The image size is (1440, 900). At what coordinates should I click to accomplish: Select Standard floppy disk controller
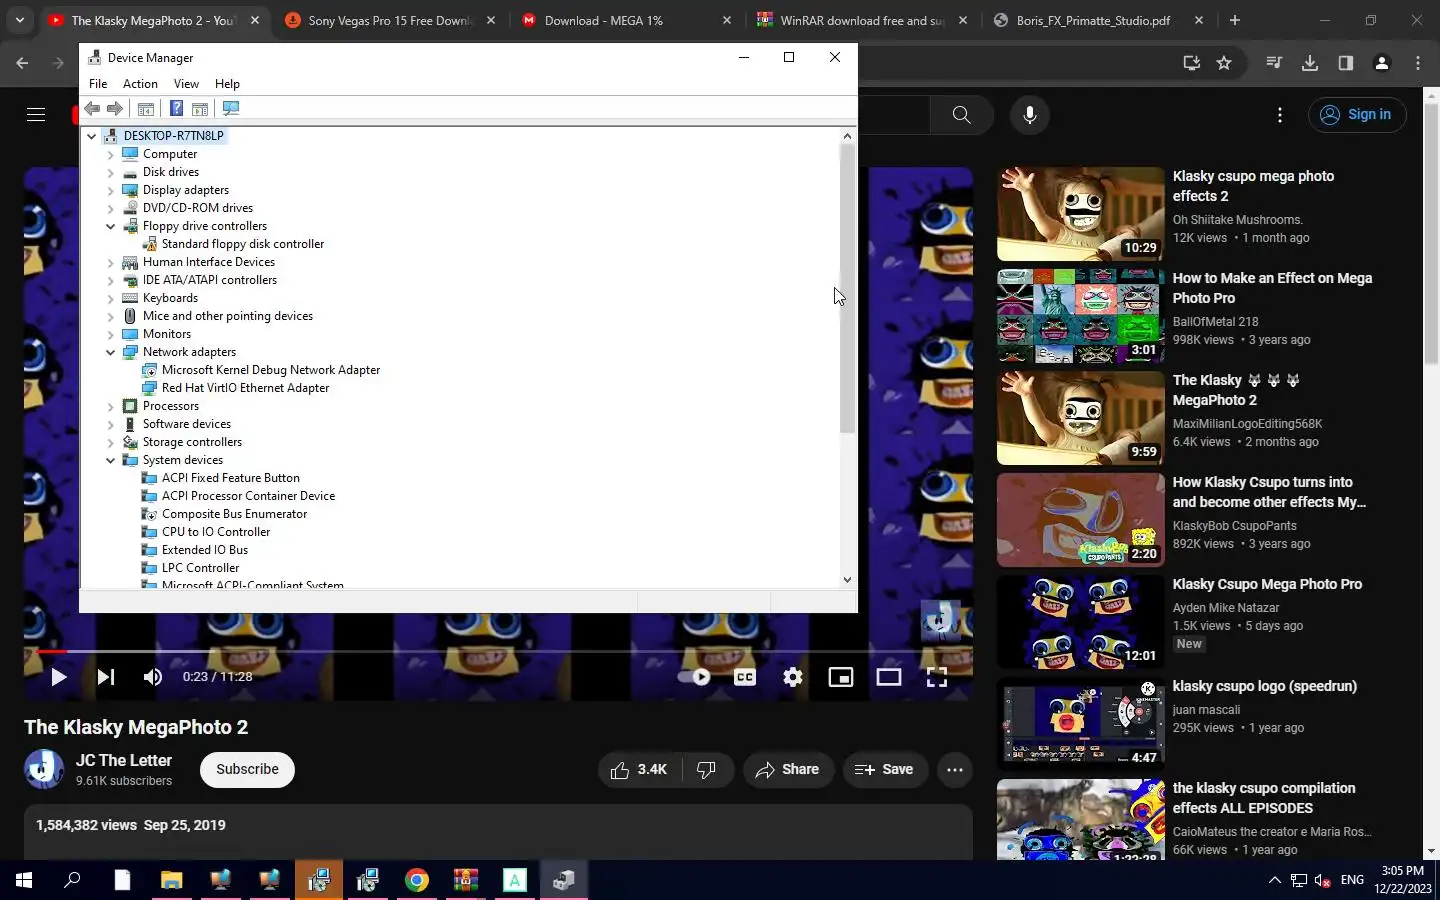coord(243,244)
